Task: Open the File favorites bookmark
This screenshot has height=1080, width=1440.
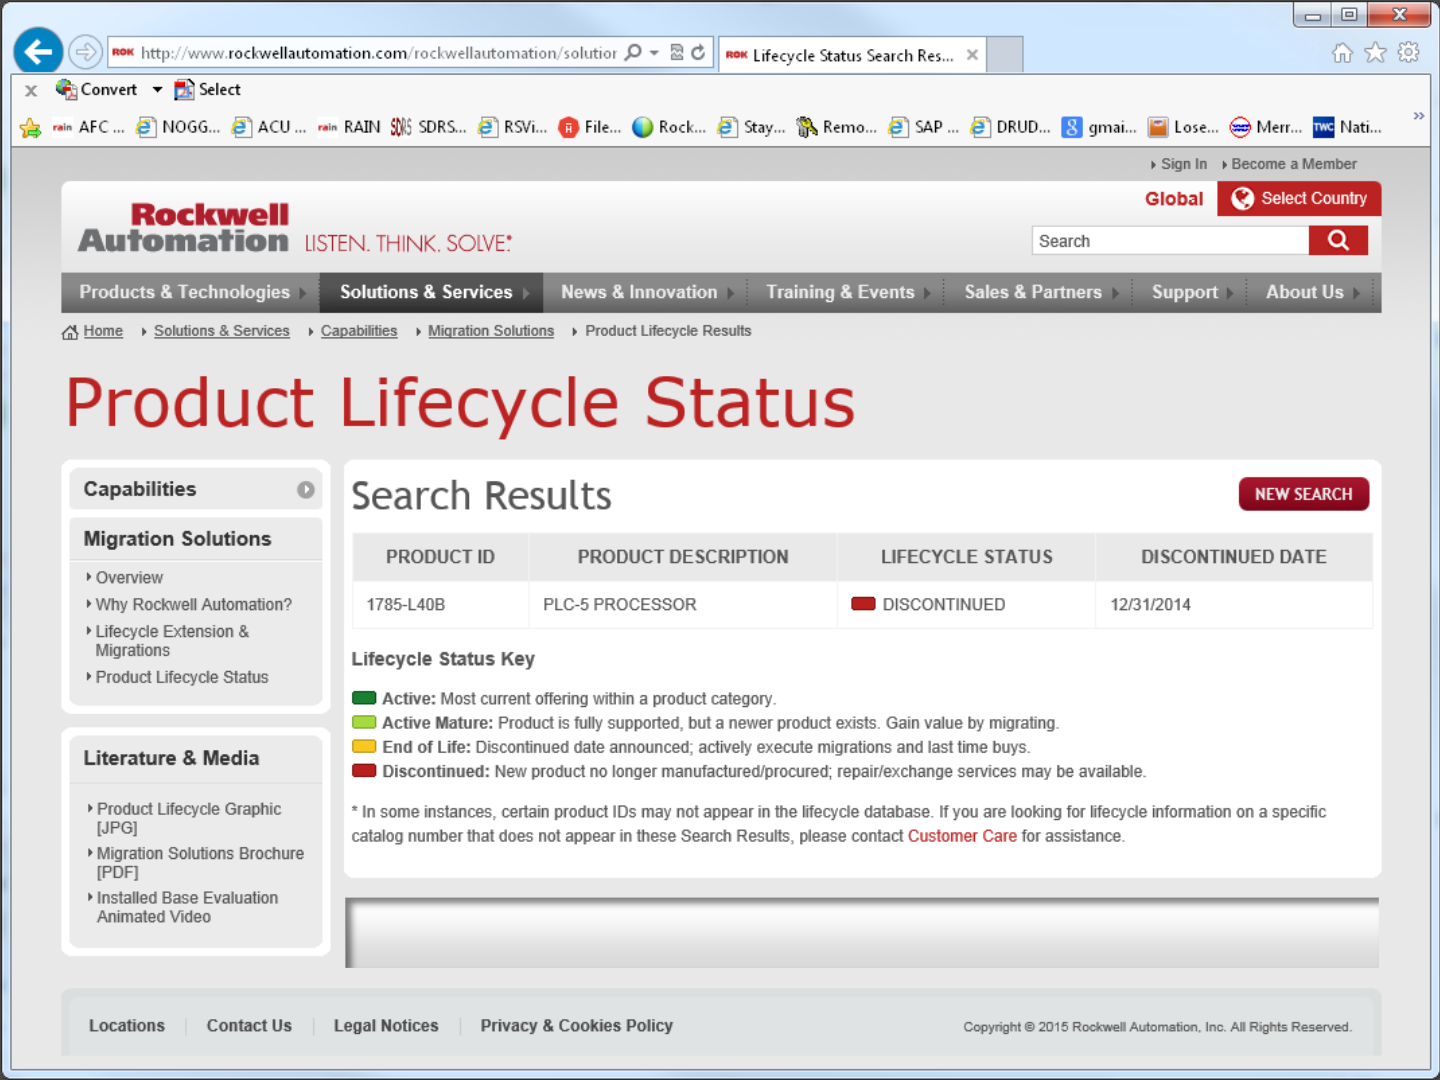Action: [x=589, y=127]
